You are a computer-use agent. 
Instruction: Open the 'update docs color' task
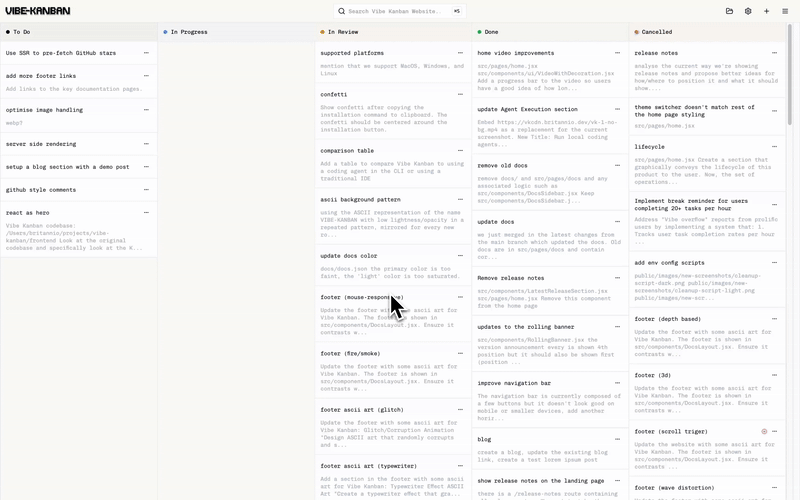click(x=393, y=266)
